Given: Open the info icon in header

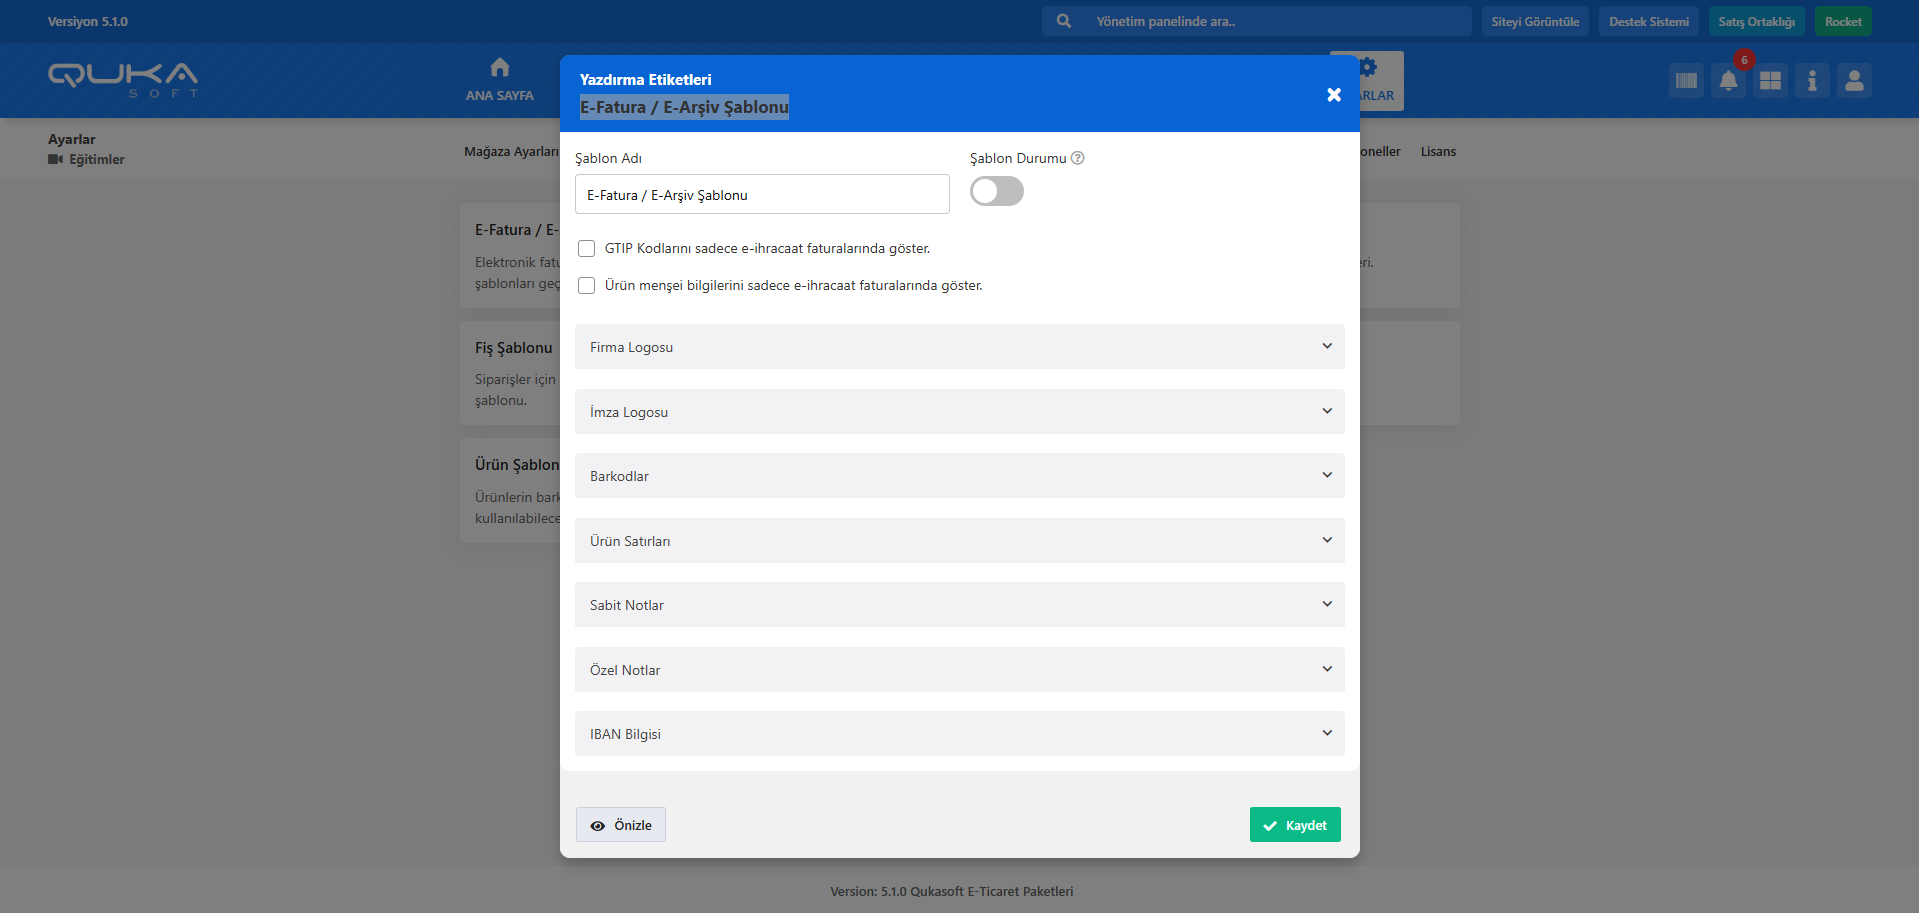Looking at the screenshot, I should click(x=1812, y=81).
